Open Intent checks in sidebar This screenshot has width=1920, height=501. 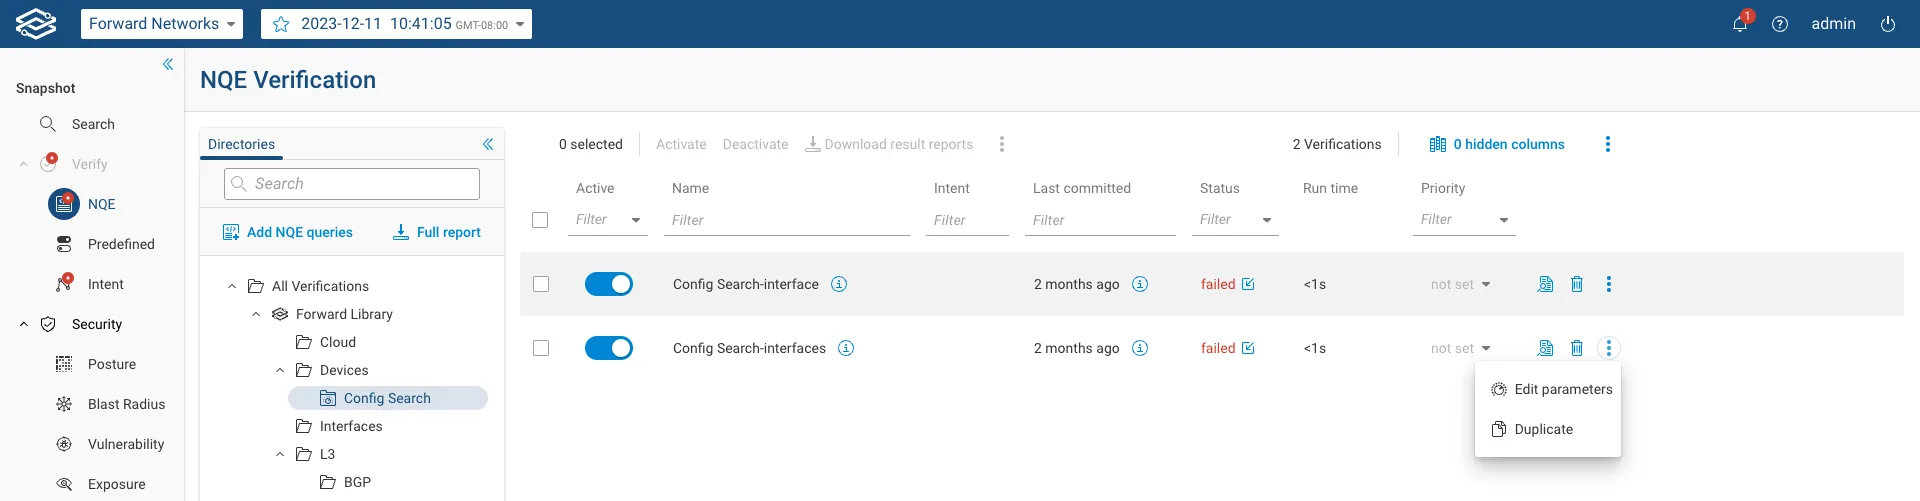pos(105,284)
